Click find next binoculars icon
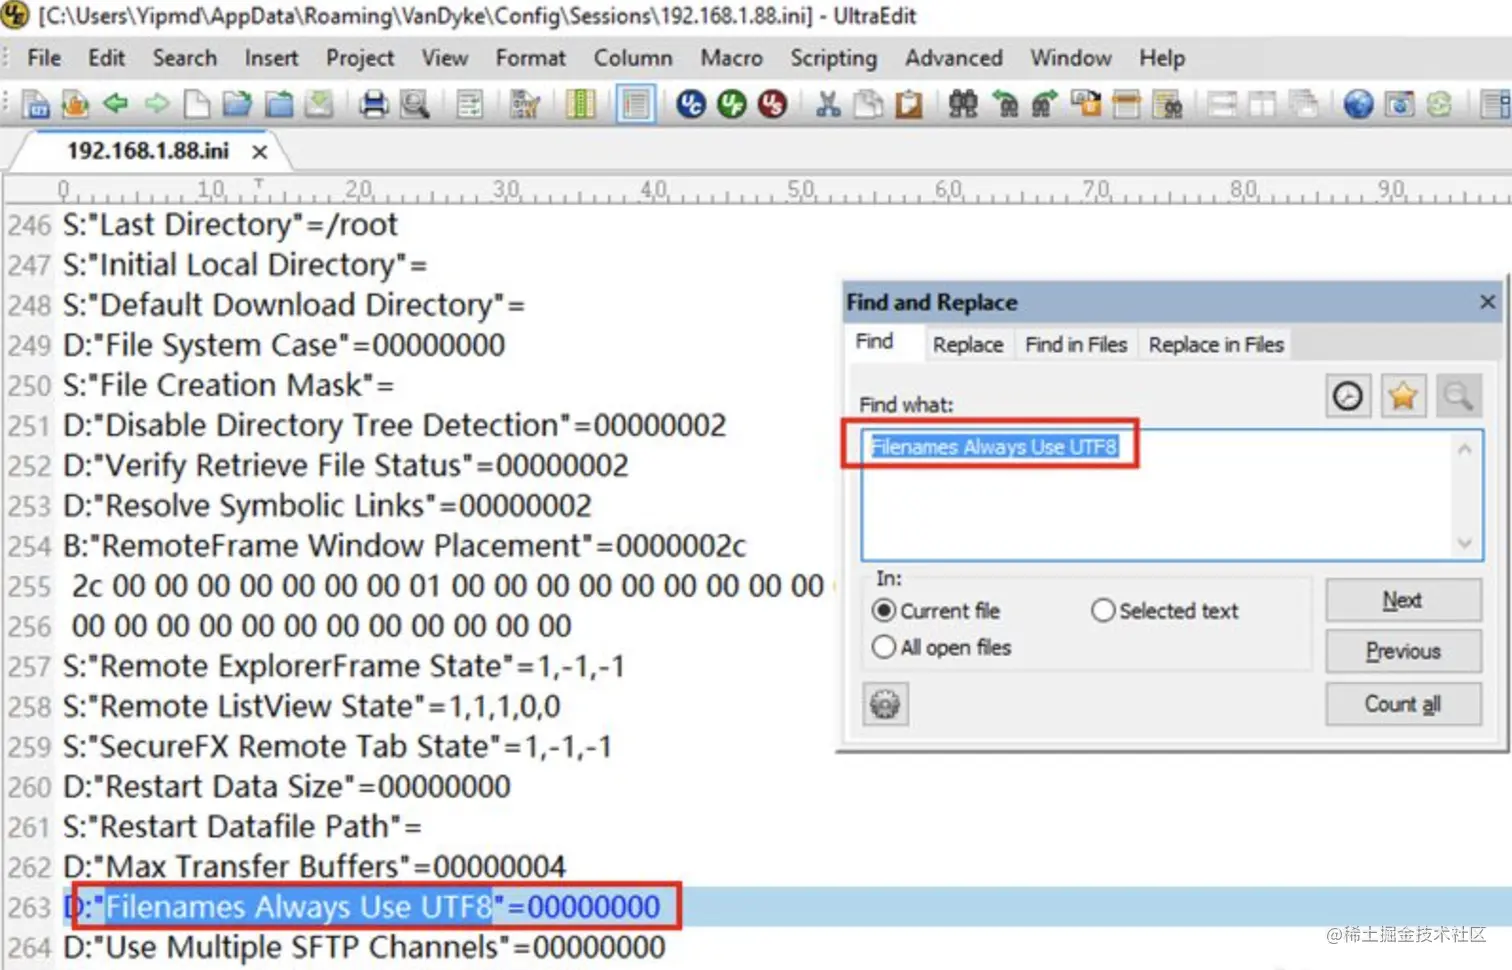This screenshot has height=970, width=1512. tap(1044, 103)
